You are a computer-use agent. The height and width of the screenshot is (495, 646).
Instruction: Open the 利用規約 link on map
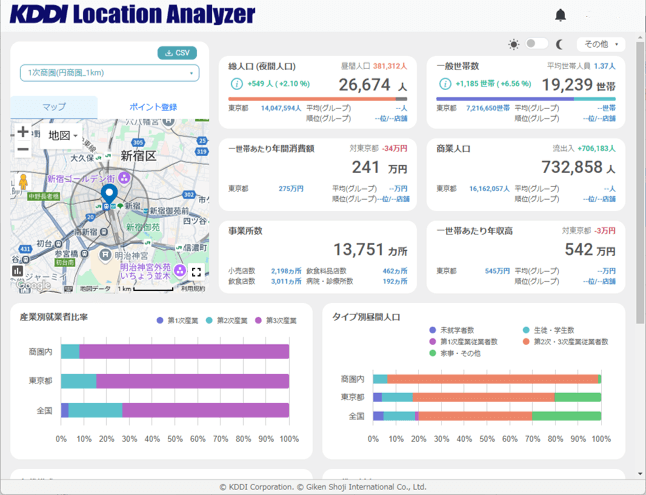click(193, 289)
